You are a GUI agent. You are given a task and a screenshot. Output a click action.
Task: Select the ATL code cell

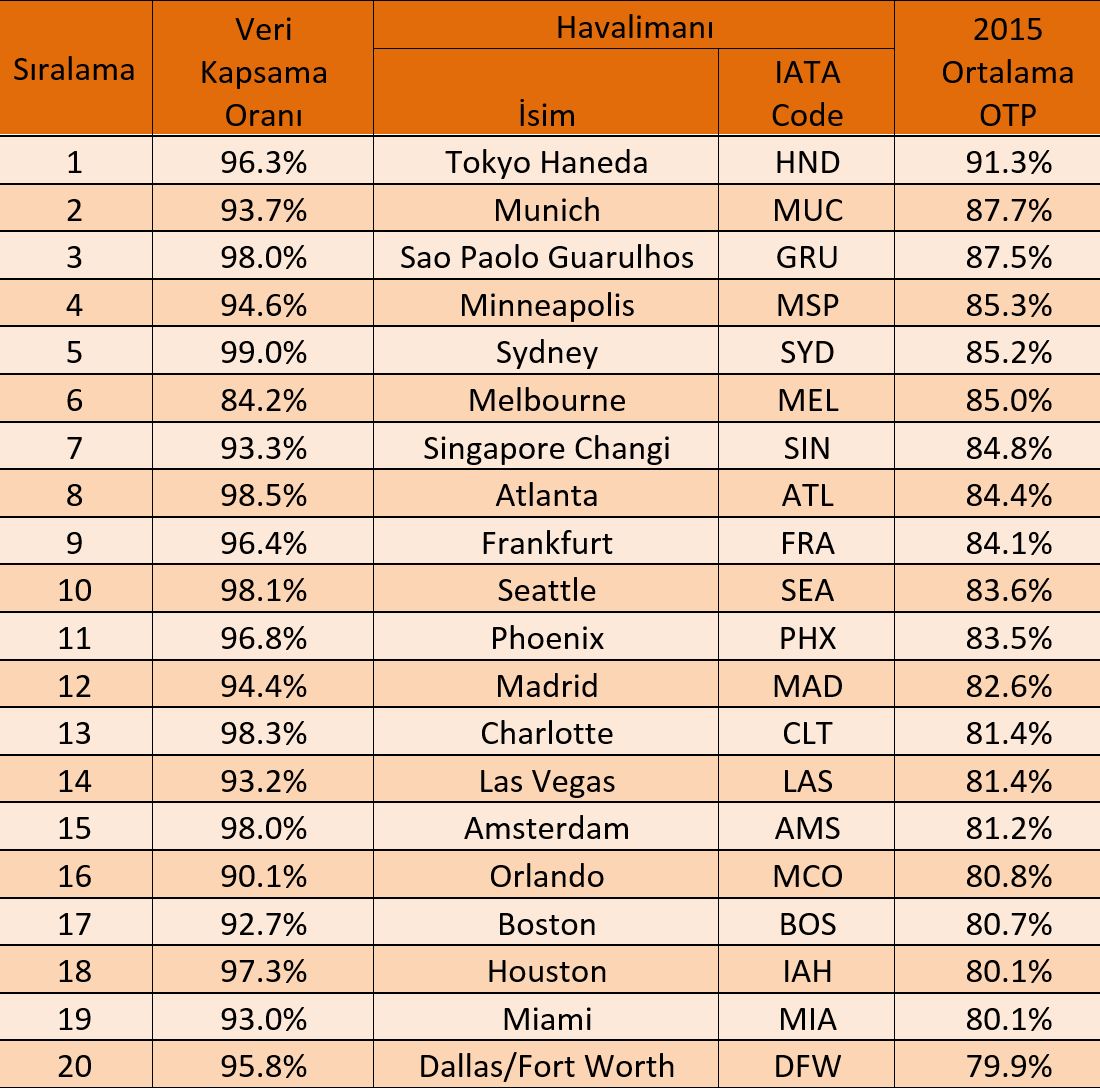807,494
